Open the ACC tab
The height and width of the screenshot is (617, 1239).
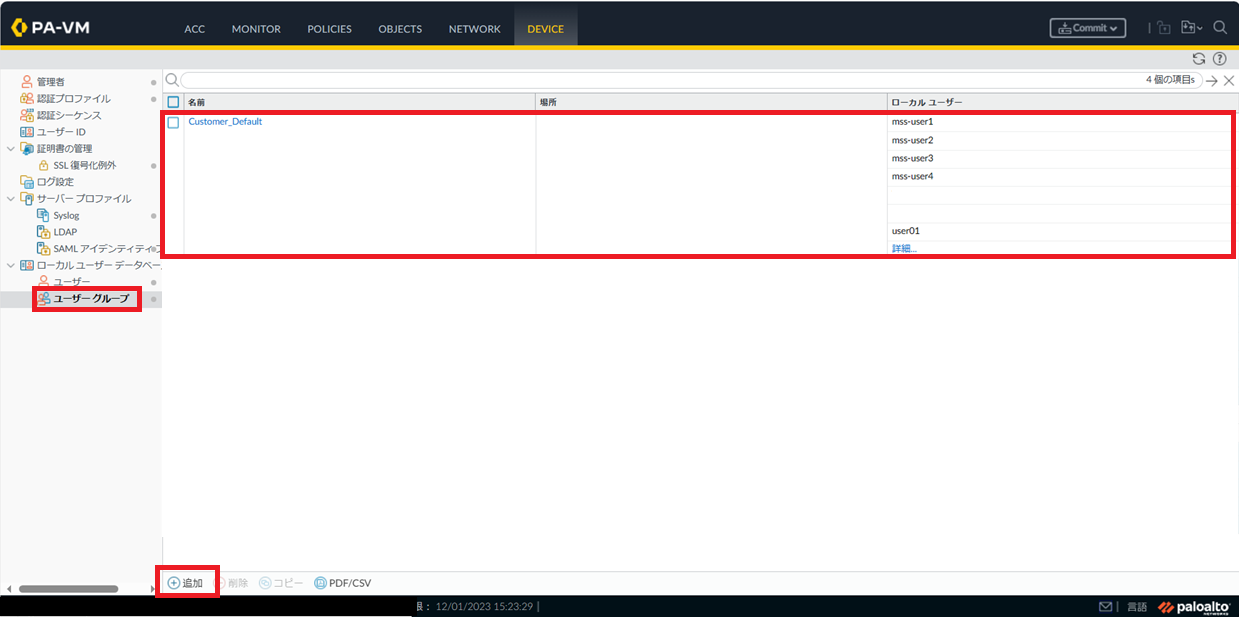click(195, 29)
